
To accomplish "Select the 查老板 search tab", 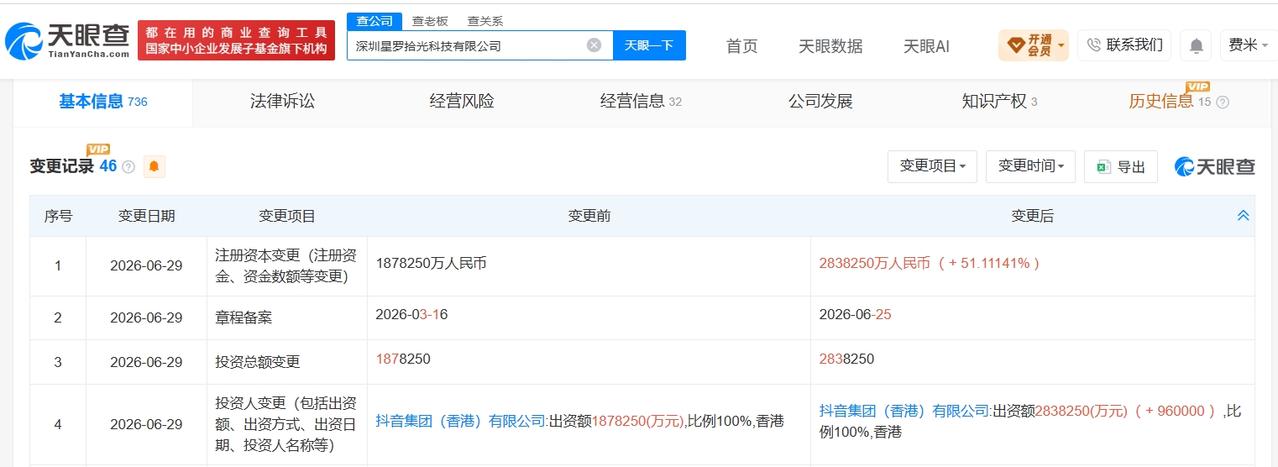I will pyautogui.click(x=430, y=21).
